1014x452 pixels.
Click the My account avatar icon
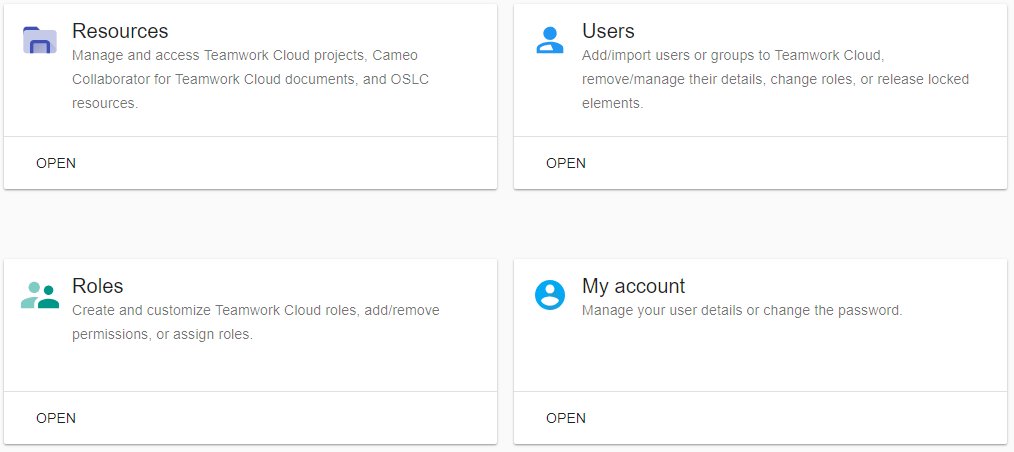click(x=550, y=295)
